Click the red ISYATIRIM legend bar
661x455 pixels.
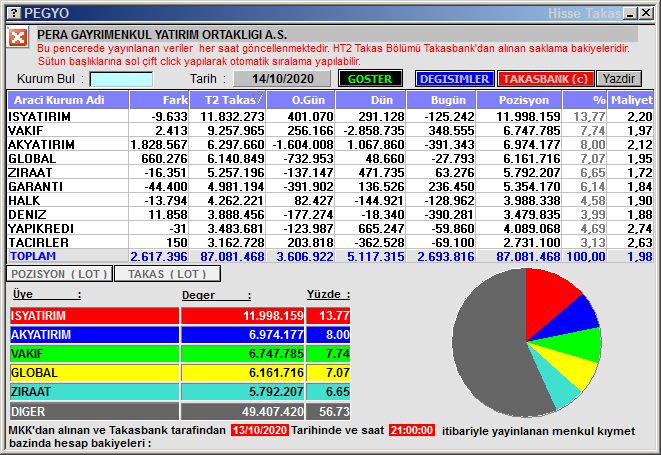(94, 315)
